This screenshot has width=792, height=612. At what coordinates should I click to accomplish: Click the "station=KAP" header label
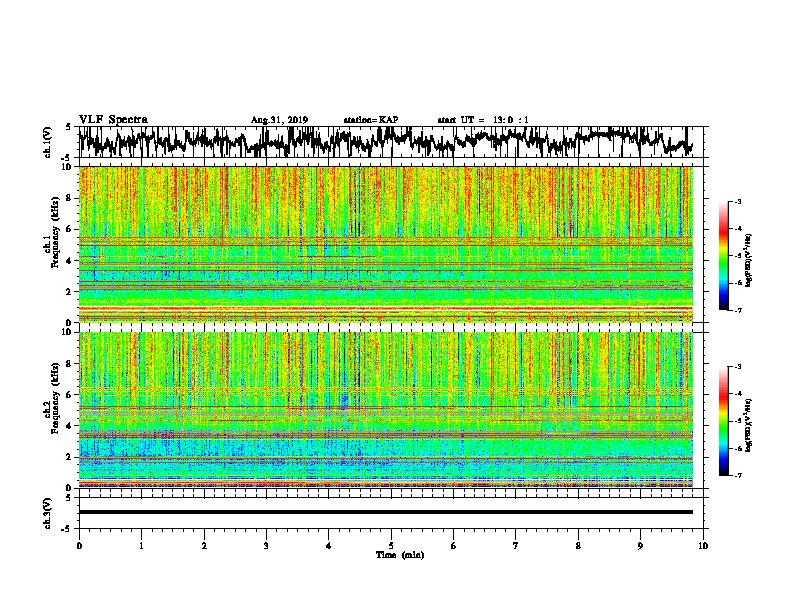pos(371,120)
